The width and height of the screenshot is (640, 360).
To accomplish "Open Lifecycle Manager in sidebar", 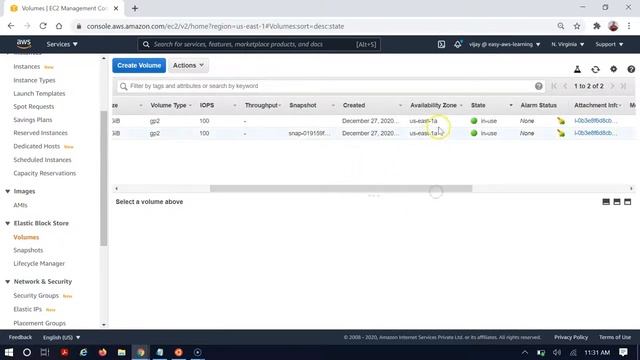I will pyautogui.click(x=39, y=264).
